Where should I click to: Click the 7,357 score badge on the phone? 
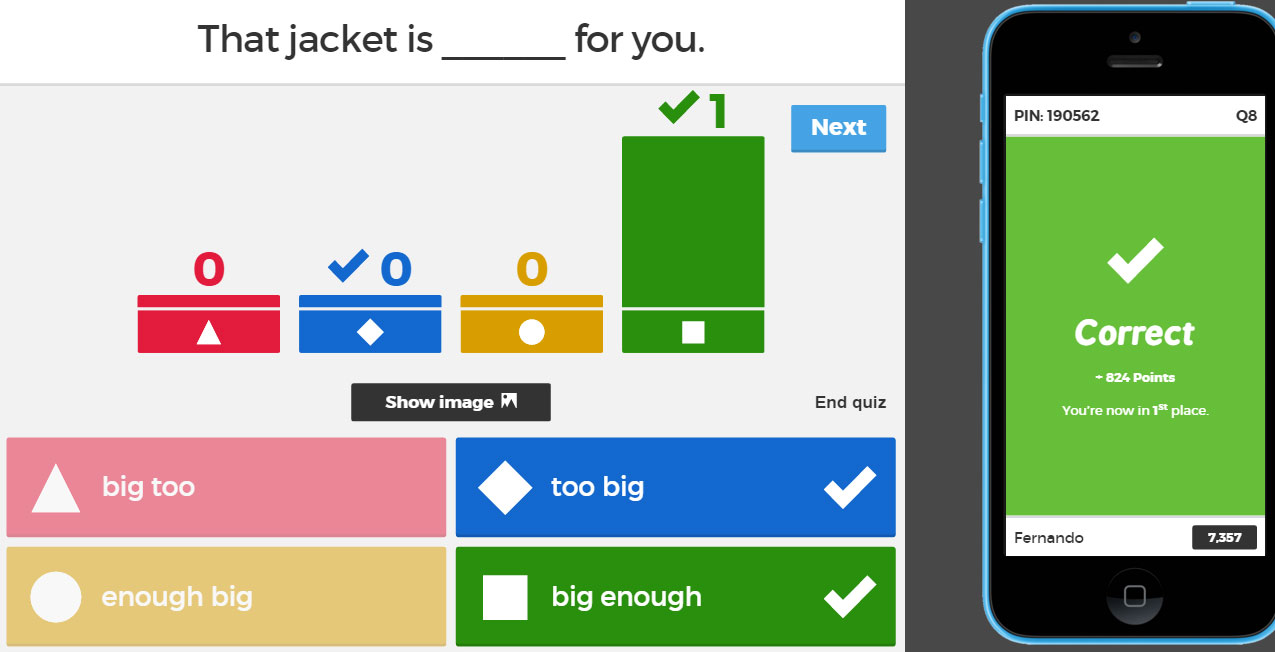pos(1224,538)
